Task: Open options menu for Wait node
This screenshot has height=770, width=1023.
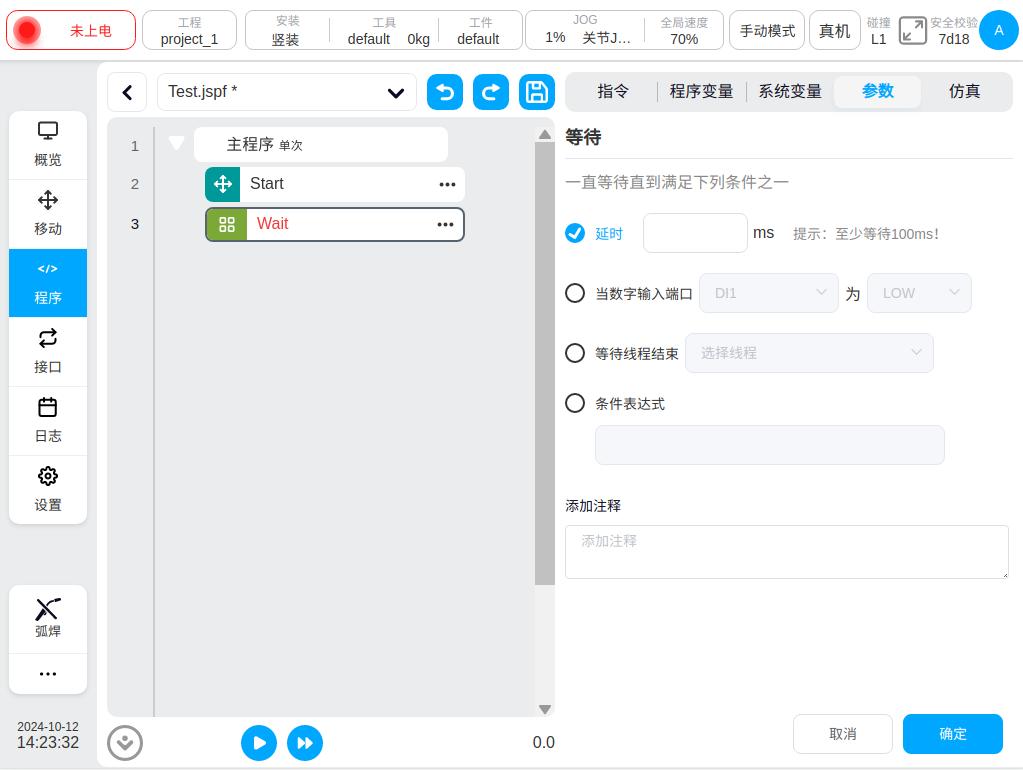Action: point(446,225)
